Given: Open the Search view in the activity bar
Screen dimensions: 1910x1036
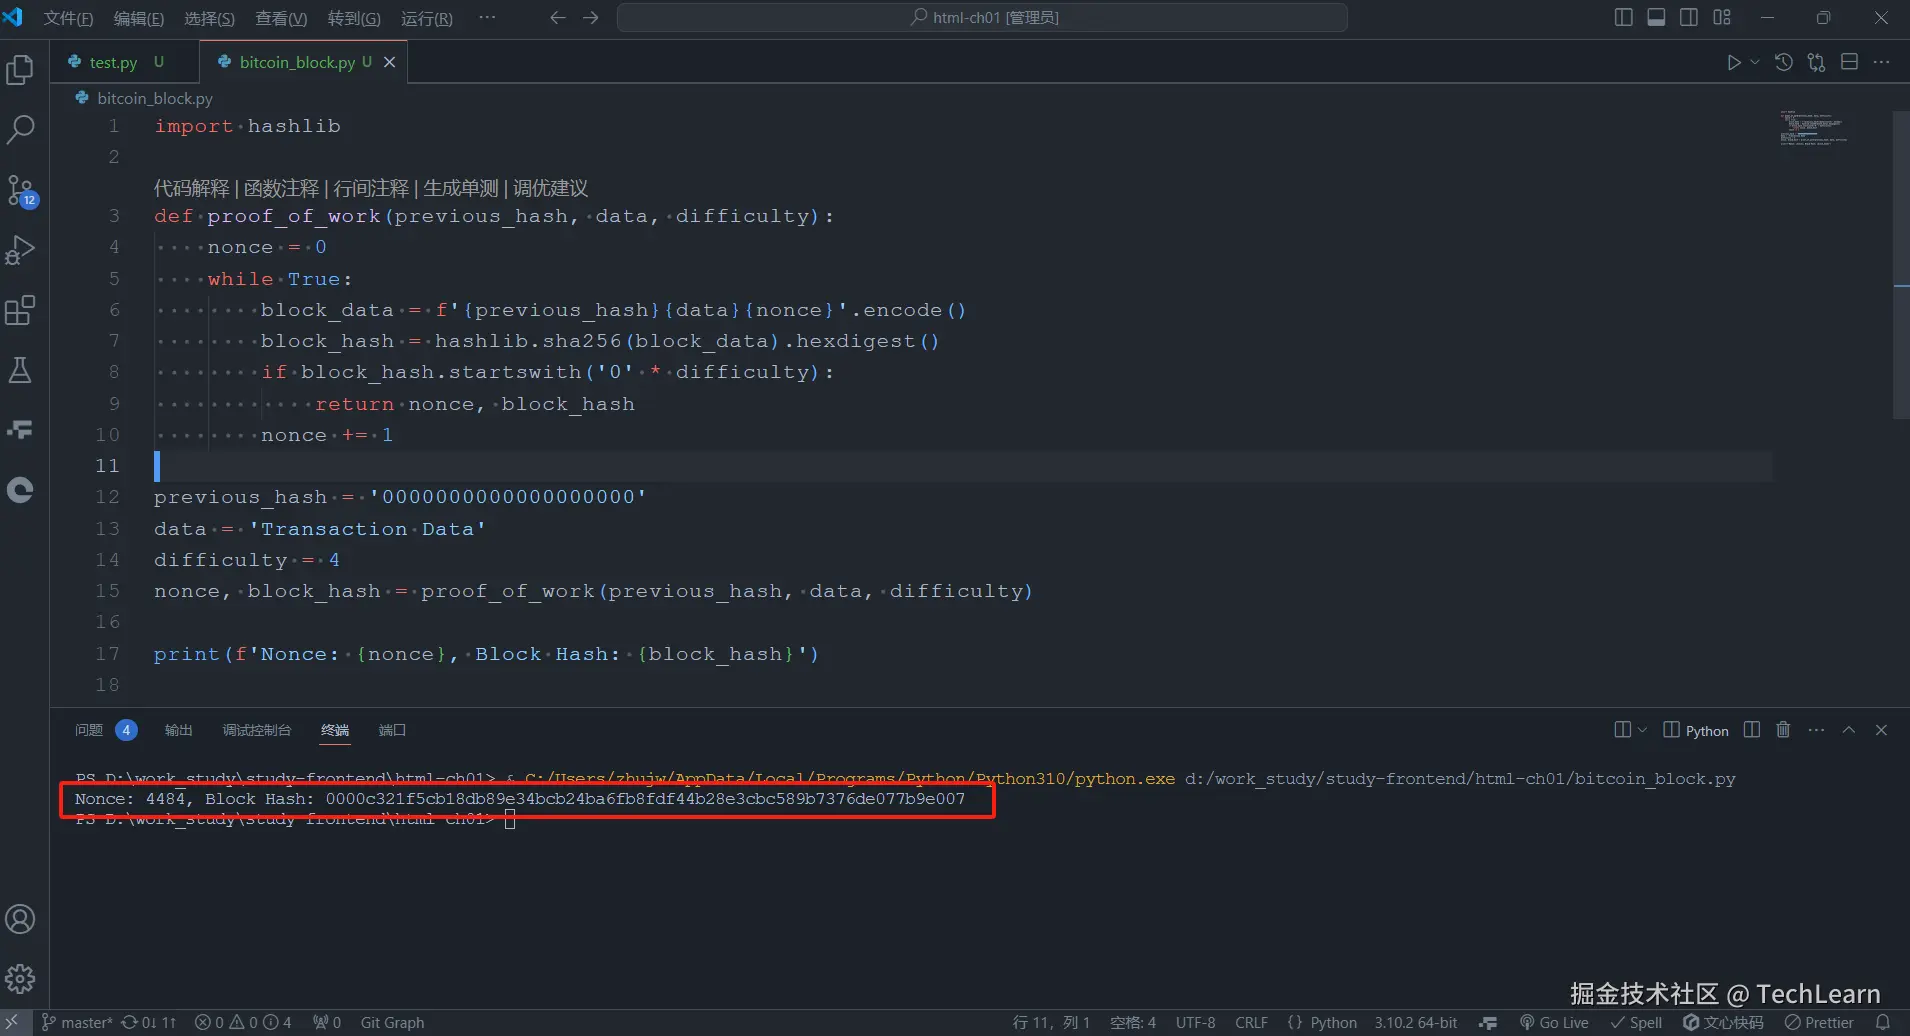Looking at the screenshot, I should pos(21,129).
